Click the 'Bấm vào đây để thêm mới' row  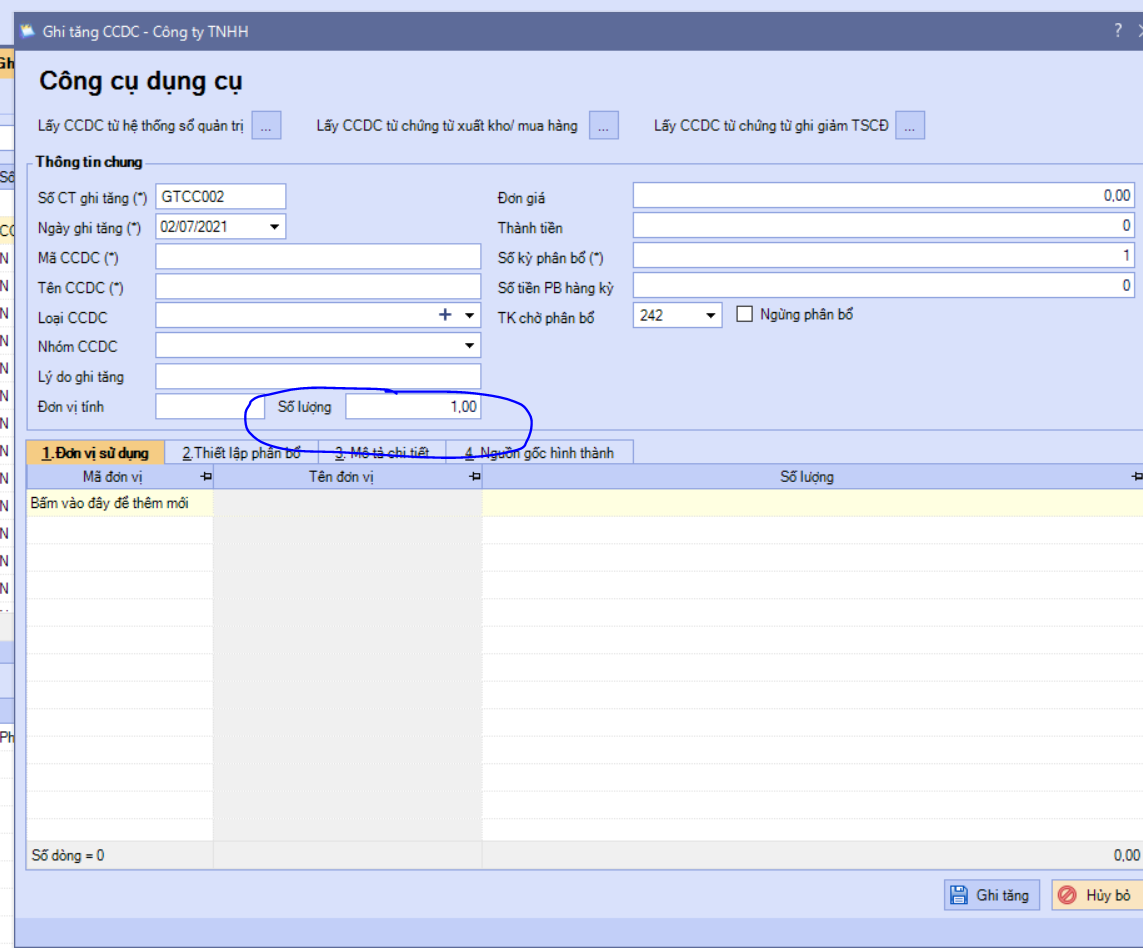(x=585, y=503)
